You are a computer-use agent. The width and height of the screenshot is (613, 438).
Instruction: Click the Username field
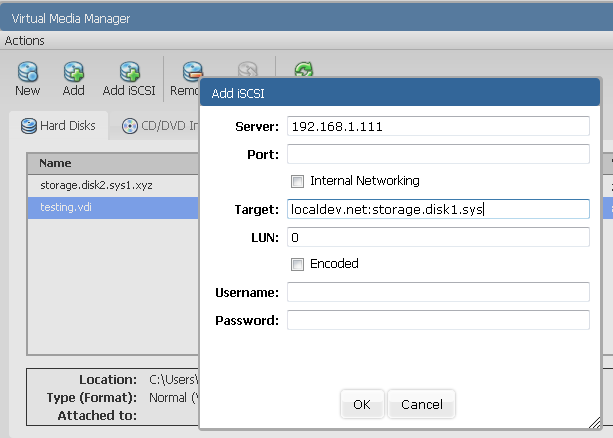[438, 292]
